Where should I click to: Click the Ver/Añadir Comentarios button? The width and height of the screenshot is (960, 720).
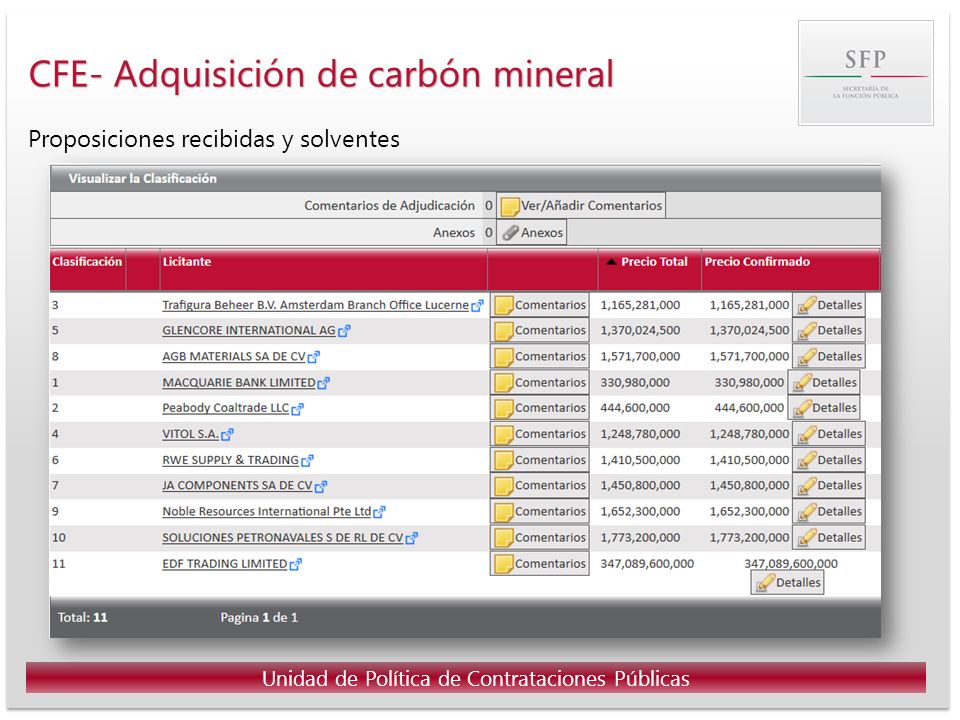(x=580, y=206)
